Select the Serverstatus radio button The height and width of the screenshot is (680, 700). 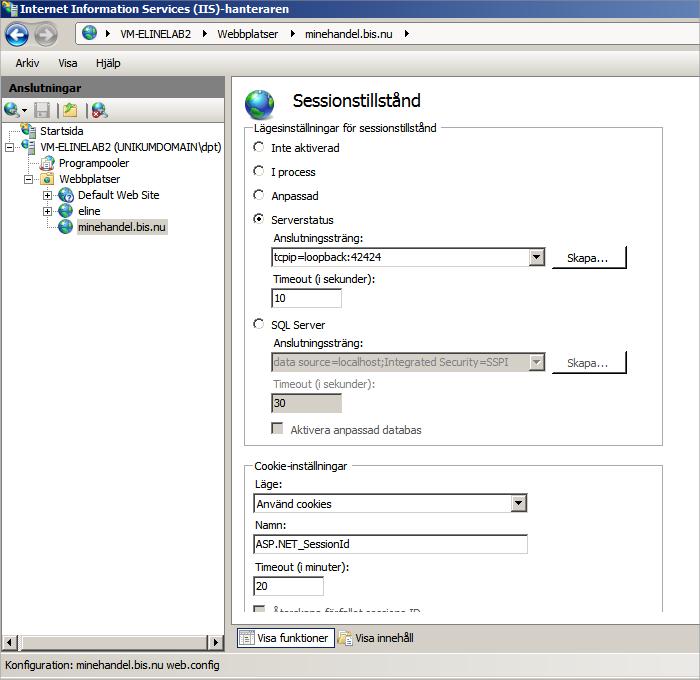click(x=258, y=219)
